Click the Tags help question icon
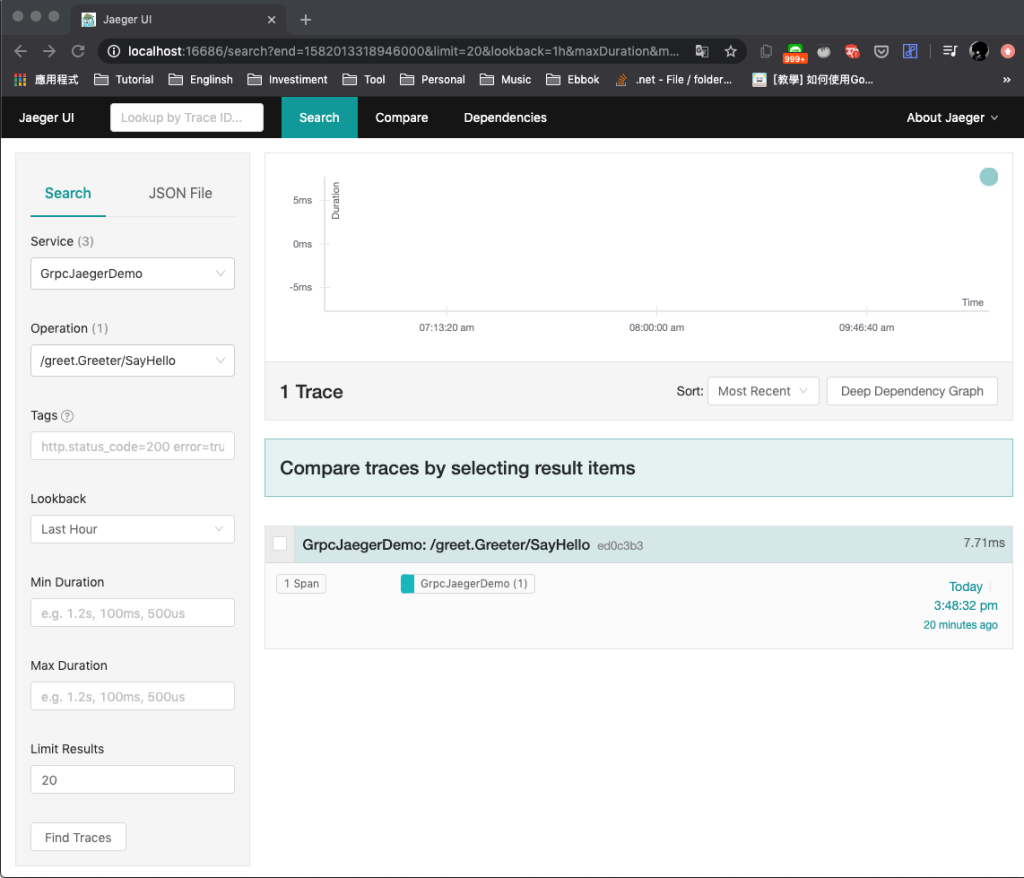The width and height of the screenshot is (1024, 878). 67,416
